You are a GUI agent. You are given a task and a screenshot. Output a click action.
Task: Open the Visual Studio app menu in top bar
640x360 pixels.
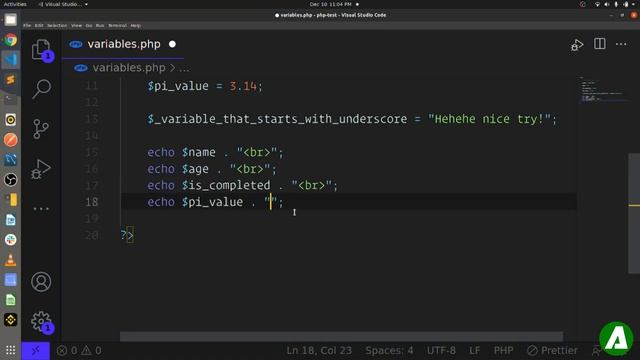click(62, 4)
